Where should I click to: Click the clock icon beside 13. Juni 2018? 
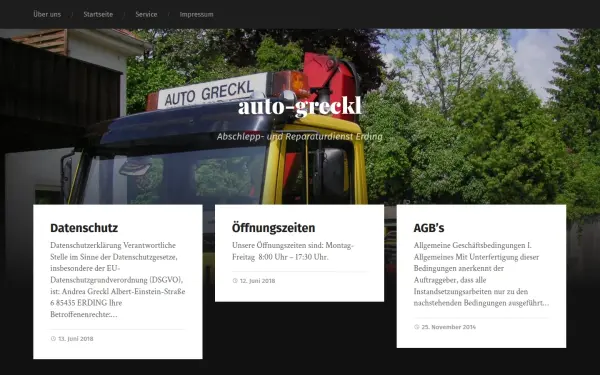point(53,339)
